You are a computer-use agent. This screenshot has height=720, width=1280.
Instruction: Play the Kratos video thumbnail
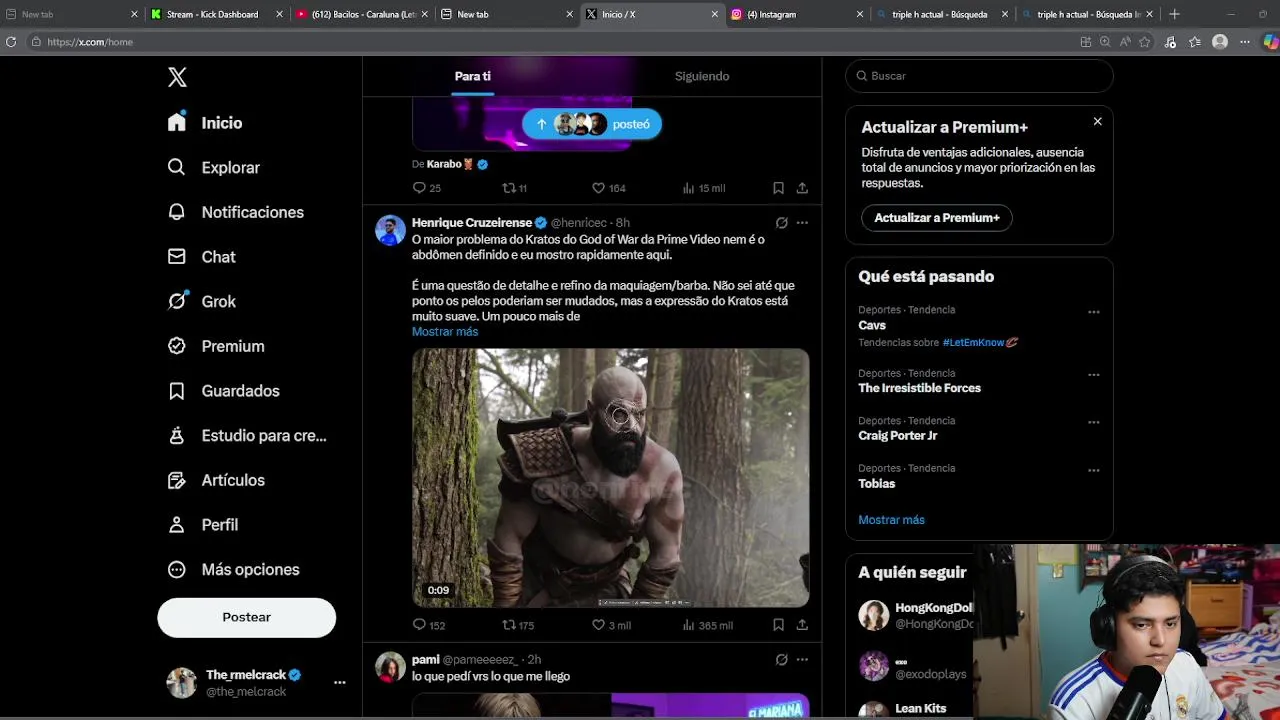click(610, 477)
